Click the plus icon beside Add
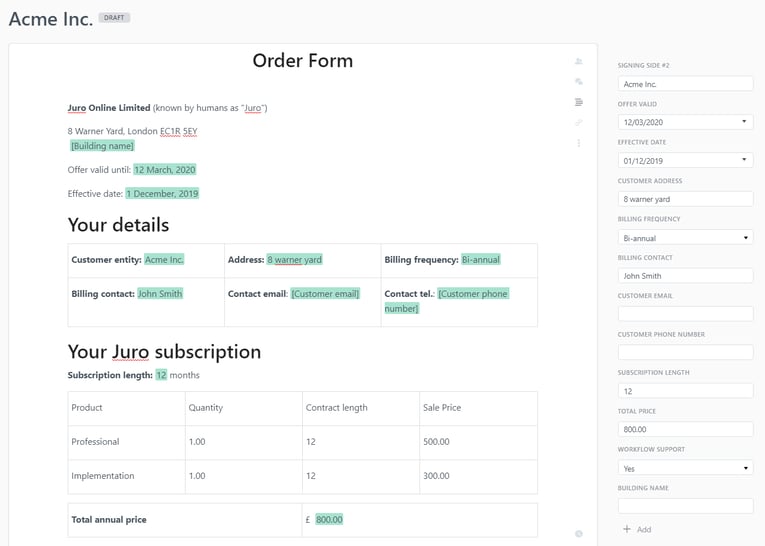Image resolution: width=765 pixels, height=546 pixels. 627,529
